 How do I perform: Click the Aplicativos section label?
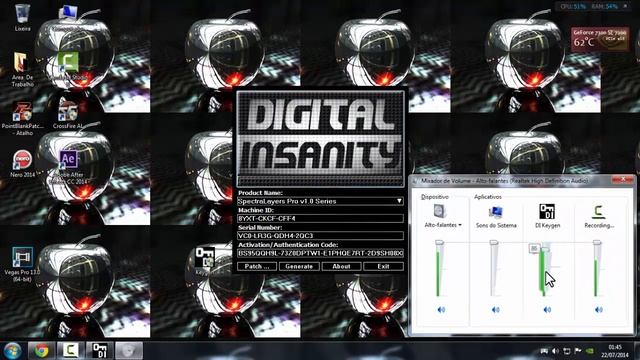488,197
